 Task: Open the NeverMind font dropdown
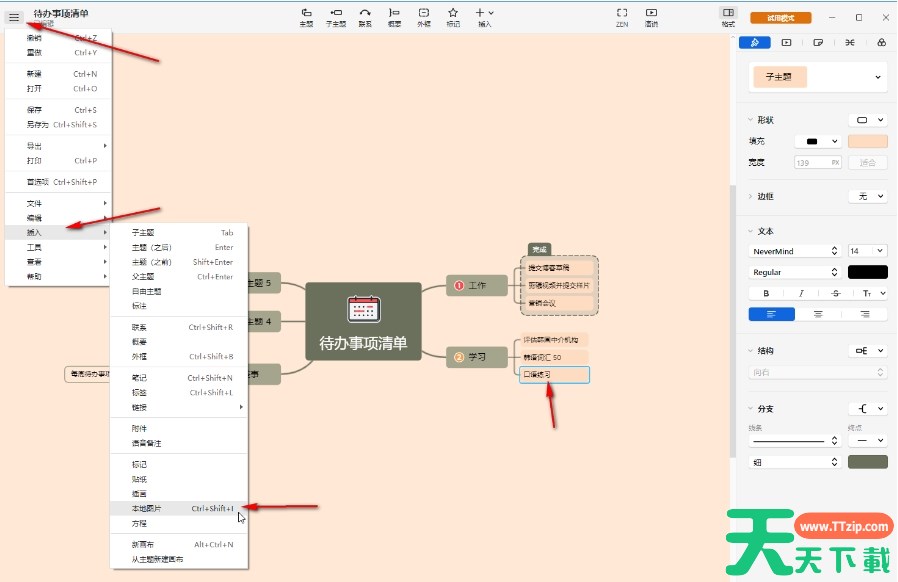point(795,251)
